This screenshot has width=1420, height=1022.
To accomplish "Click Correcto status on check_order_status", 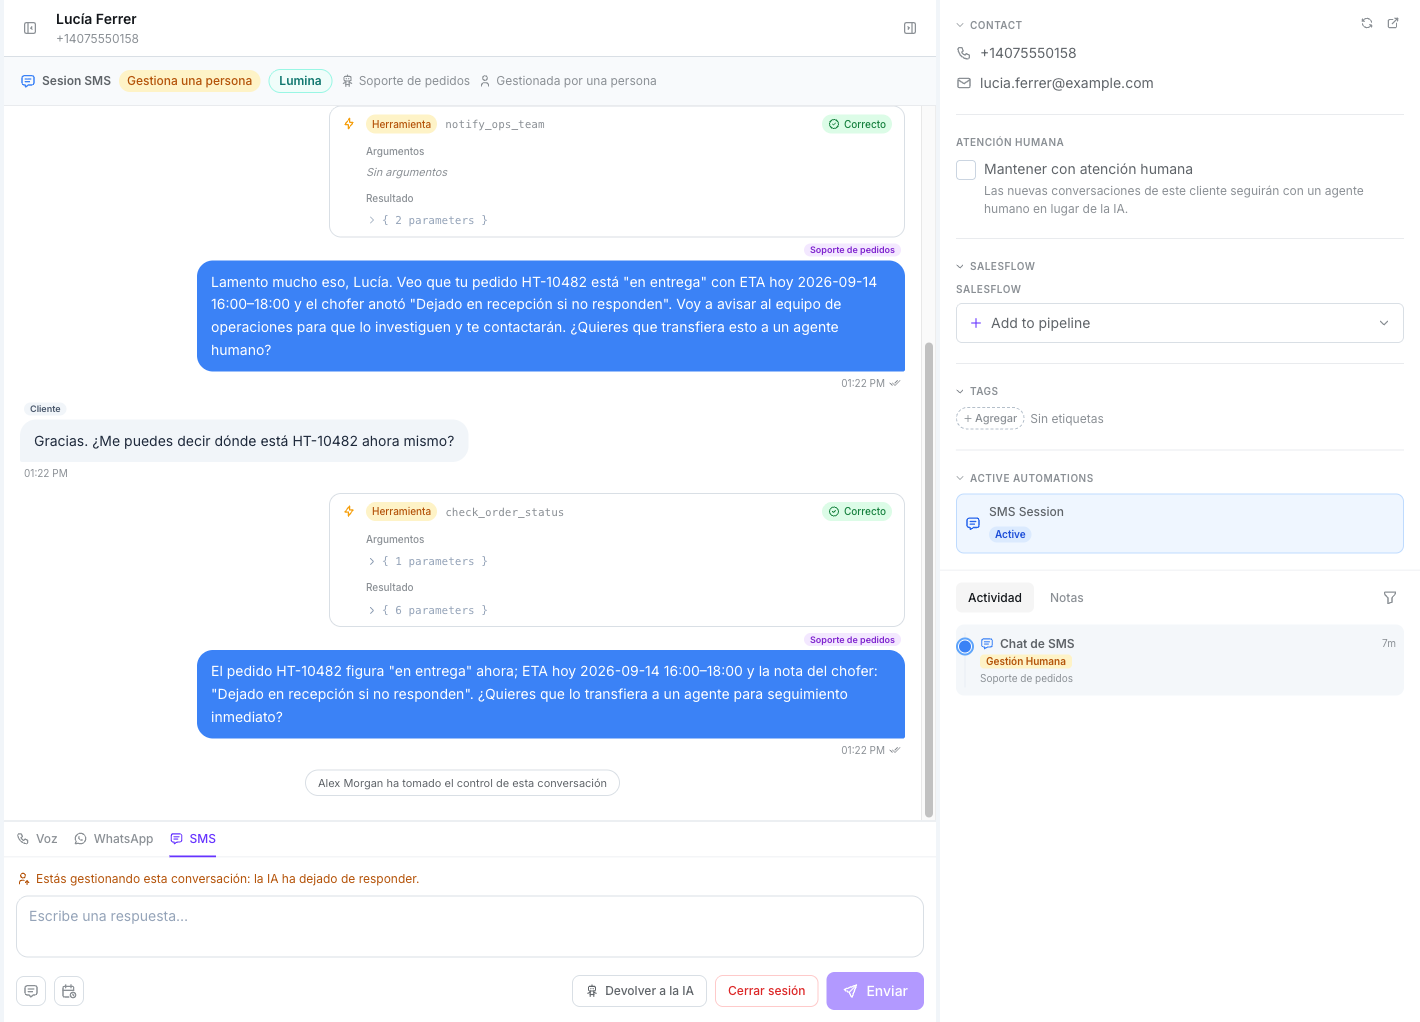I will click(858, 511).
